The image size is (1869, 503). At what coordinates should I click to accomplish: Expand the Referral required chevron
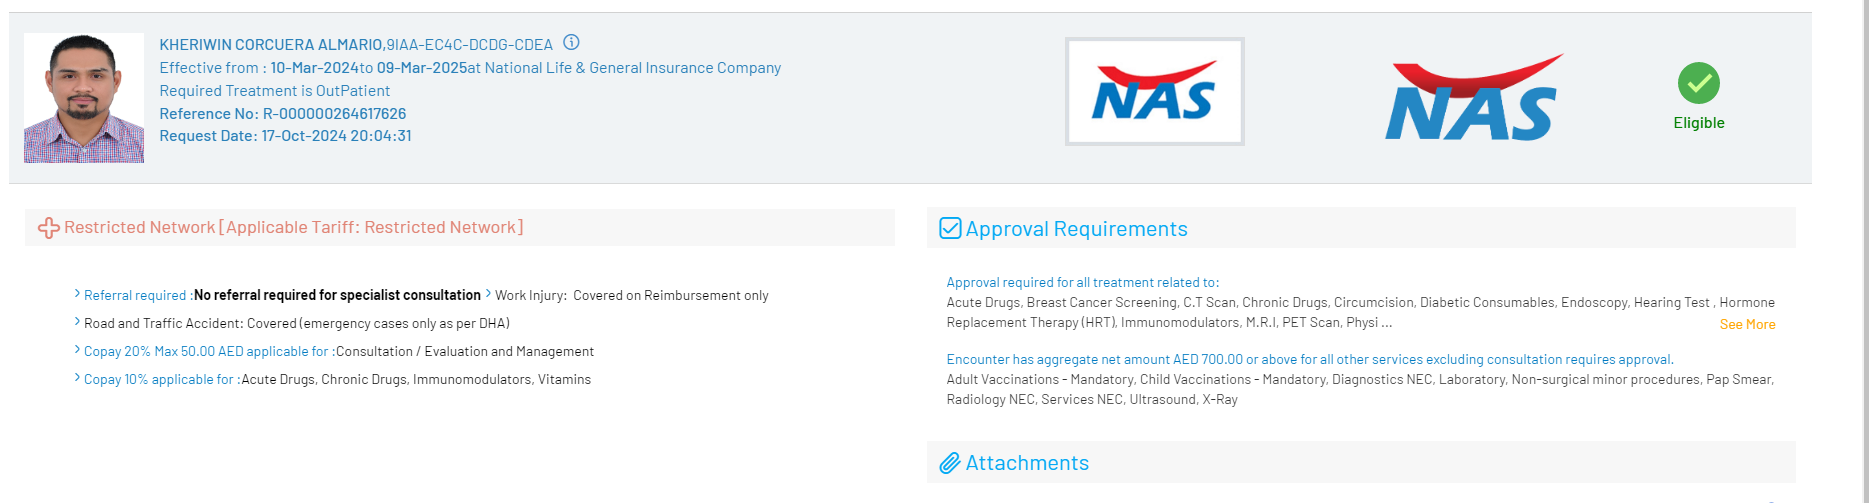(77, 294)
